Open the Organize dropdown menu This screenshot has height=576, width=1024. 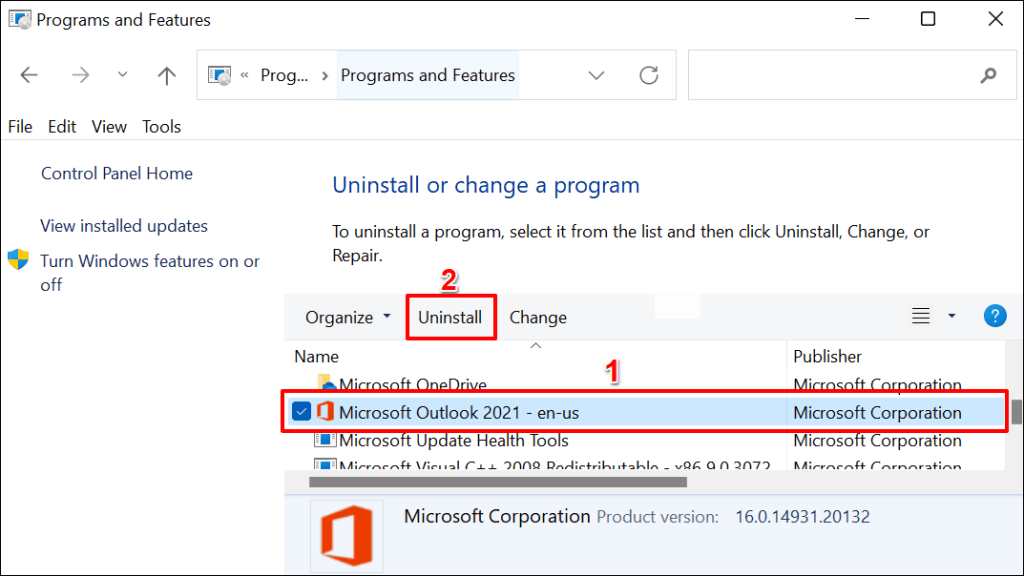[x=348, y=317]
